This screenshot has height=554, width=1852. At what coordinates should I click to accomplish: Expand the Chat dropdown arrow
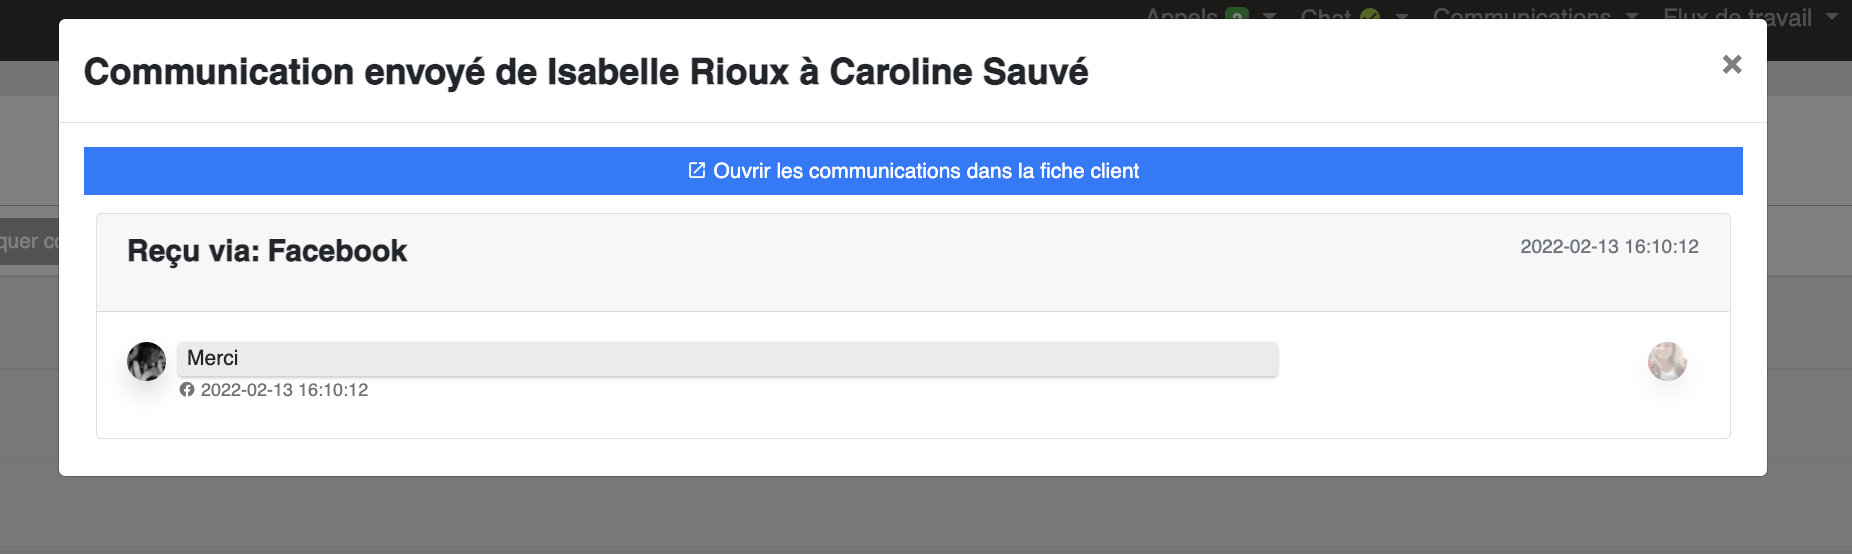[x=1402, y=16]
